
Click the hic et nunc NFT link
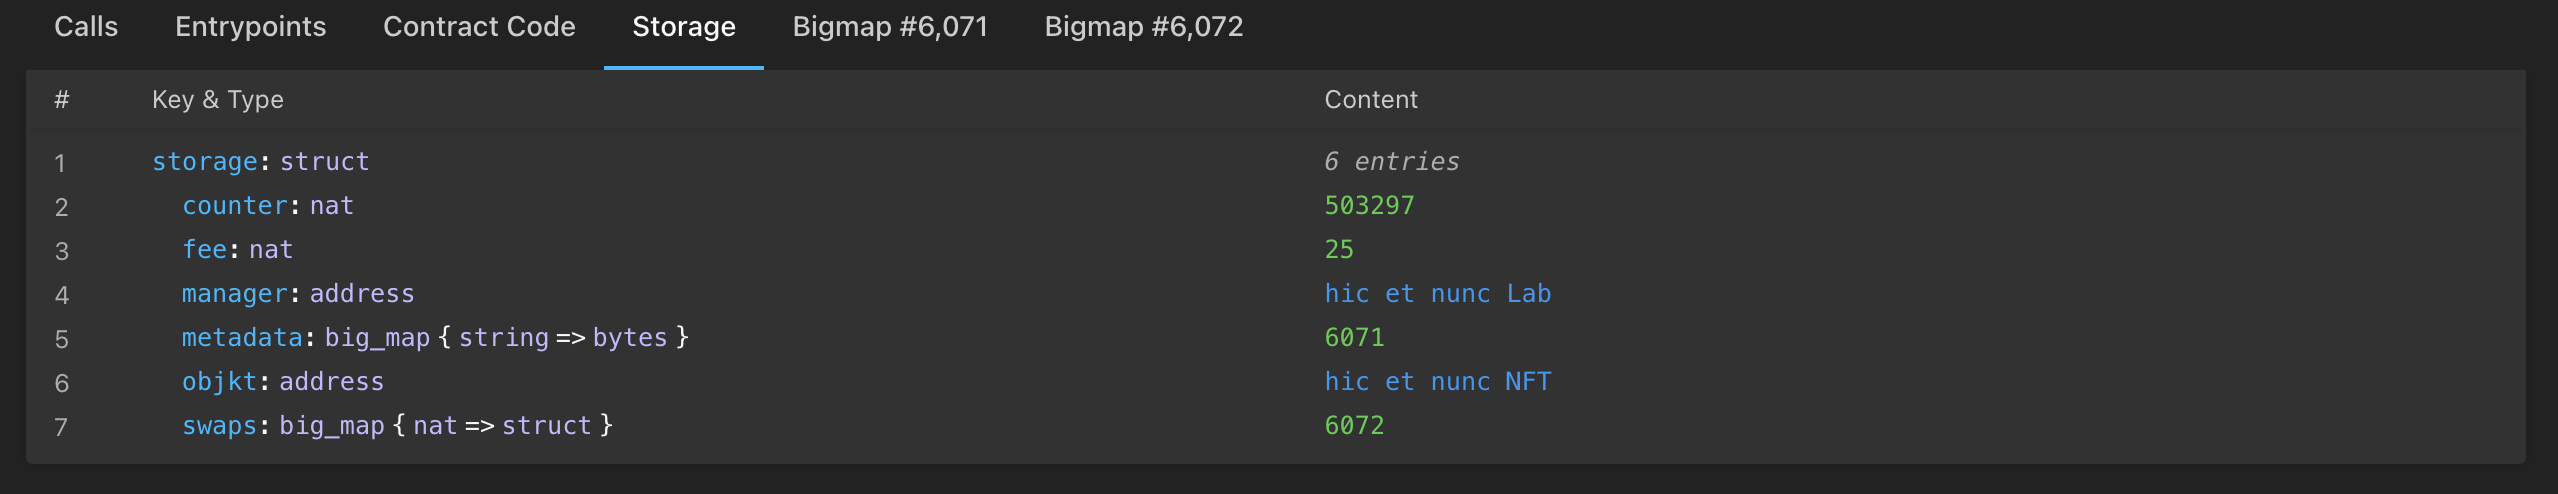click(x=1437, y=382)
